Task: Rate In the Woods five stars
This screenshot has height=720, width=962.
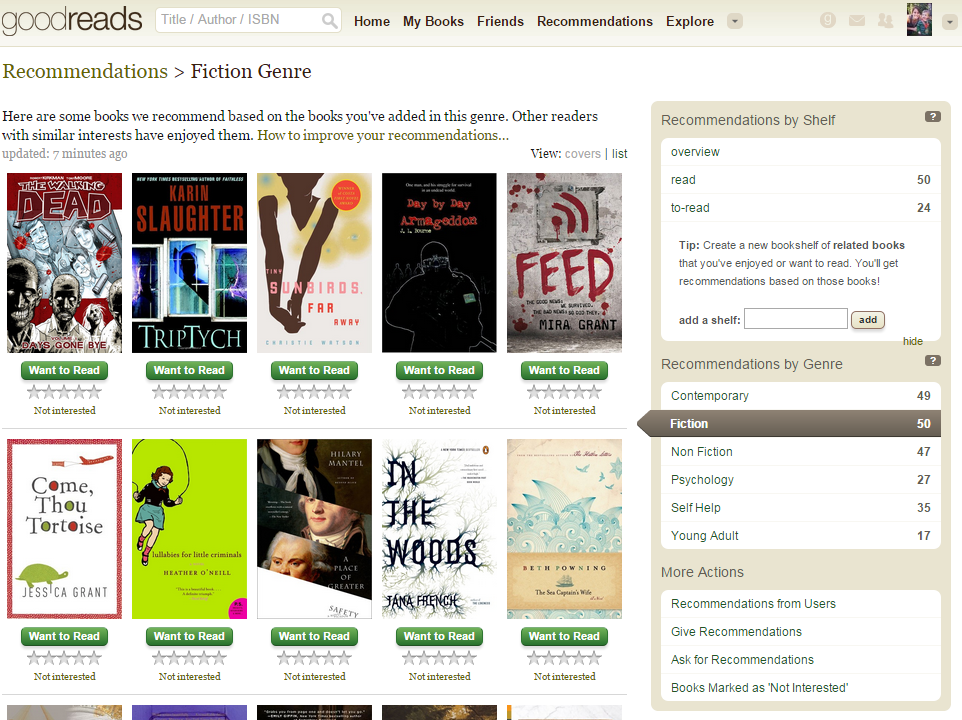Action: 469,658
